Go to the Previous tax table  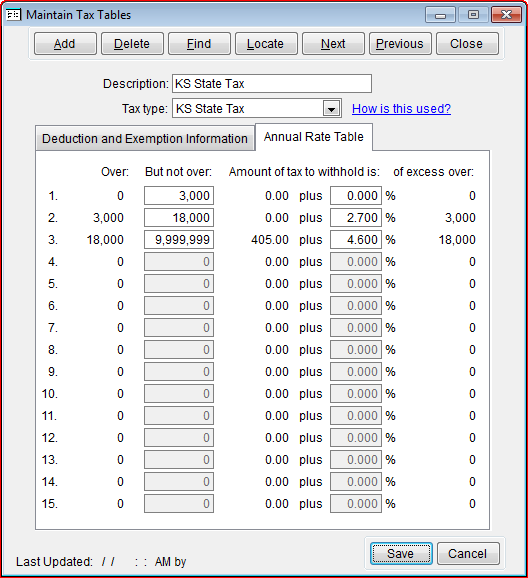click(x=400, y=43)
